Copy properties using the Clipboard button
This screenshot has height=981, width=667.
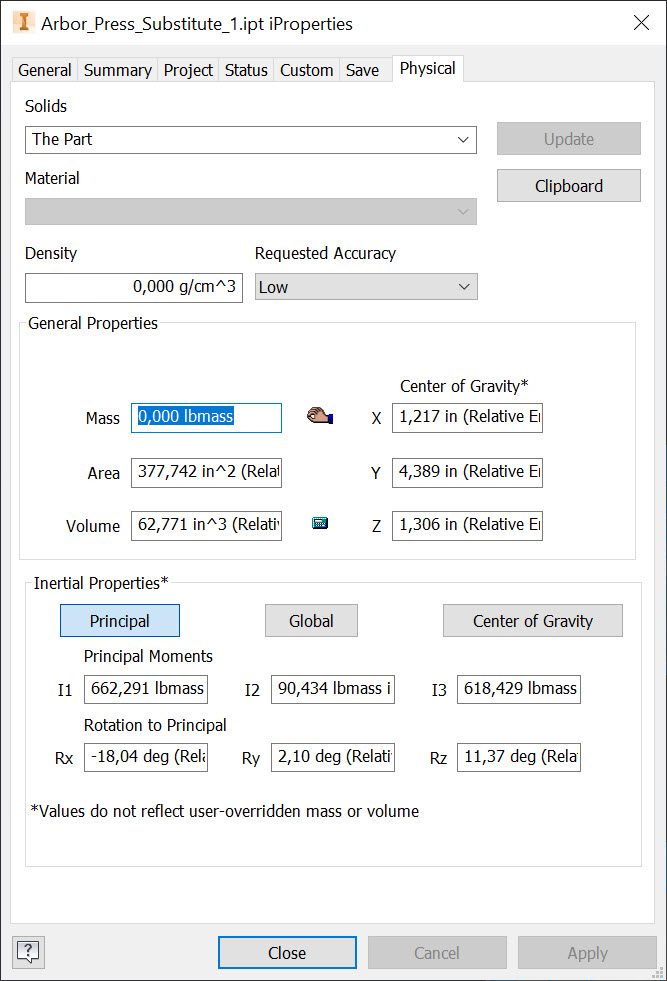568,185
